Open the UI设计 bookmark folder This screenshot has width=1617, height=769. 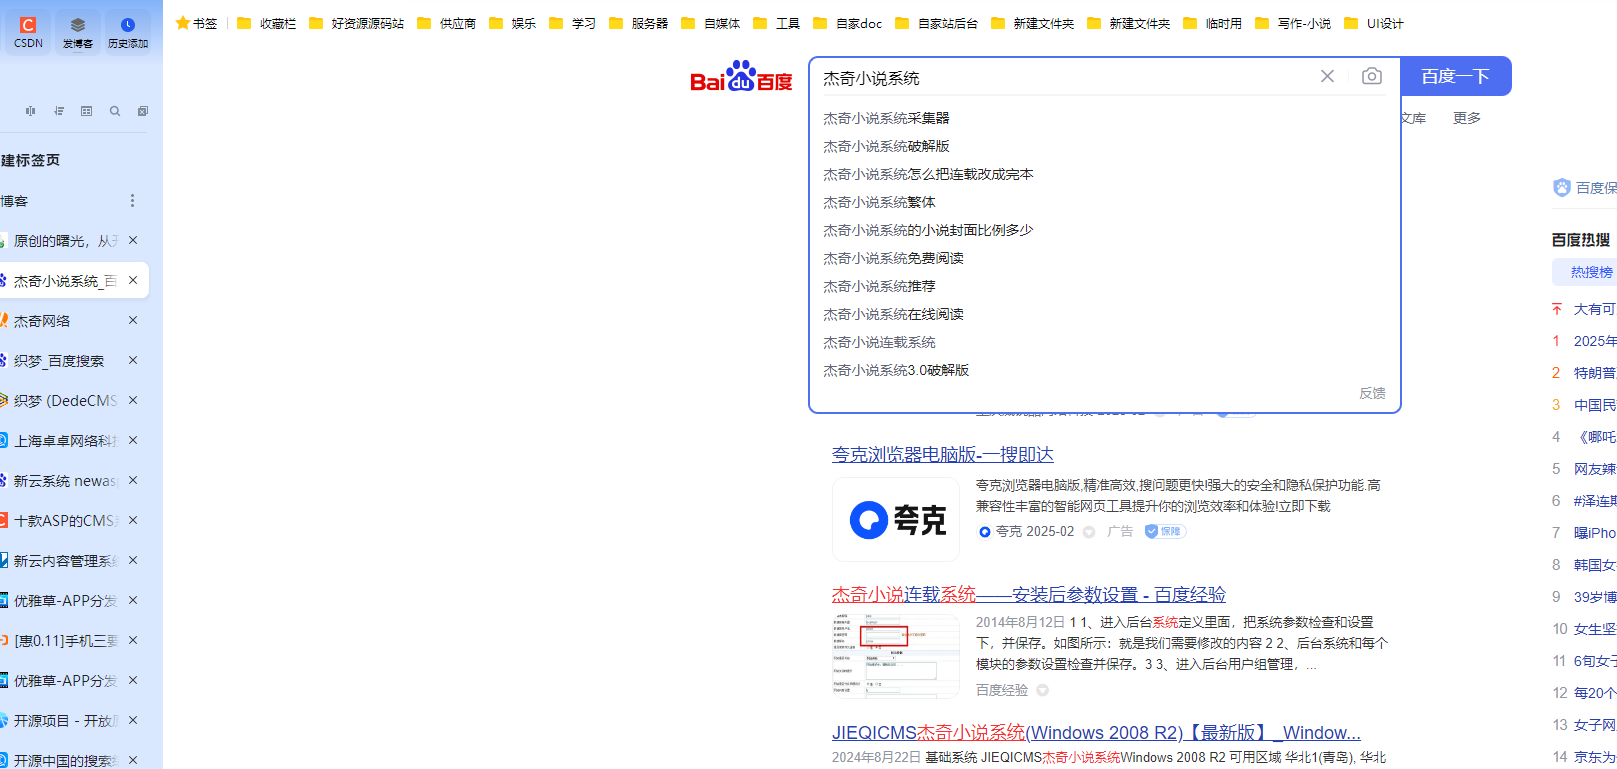1373,23
